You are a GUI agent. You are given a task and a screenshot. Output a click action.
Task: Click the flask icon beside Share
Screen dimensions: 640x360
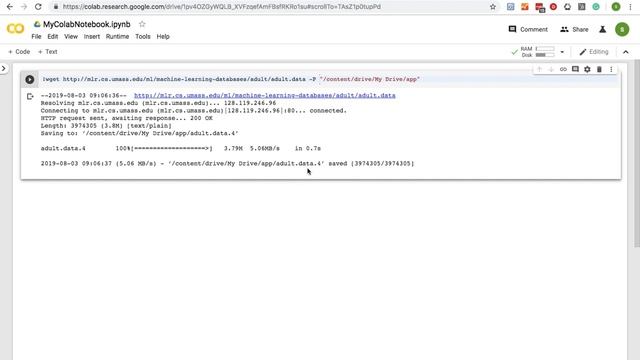point(602,29)
